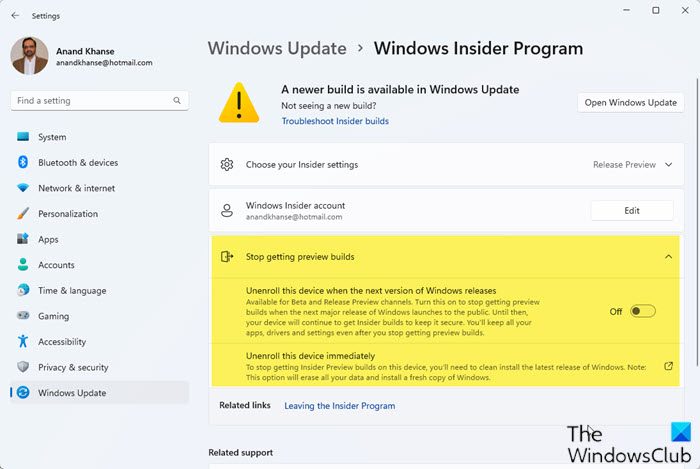The height and width of the screenshot is (469, 700).
Task: Open the Accounts settings page
Action: (56, 265)
